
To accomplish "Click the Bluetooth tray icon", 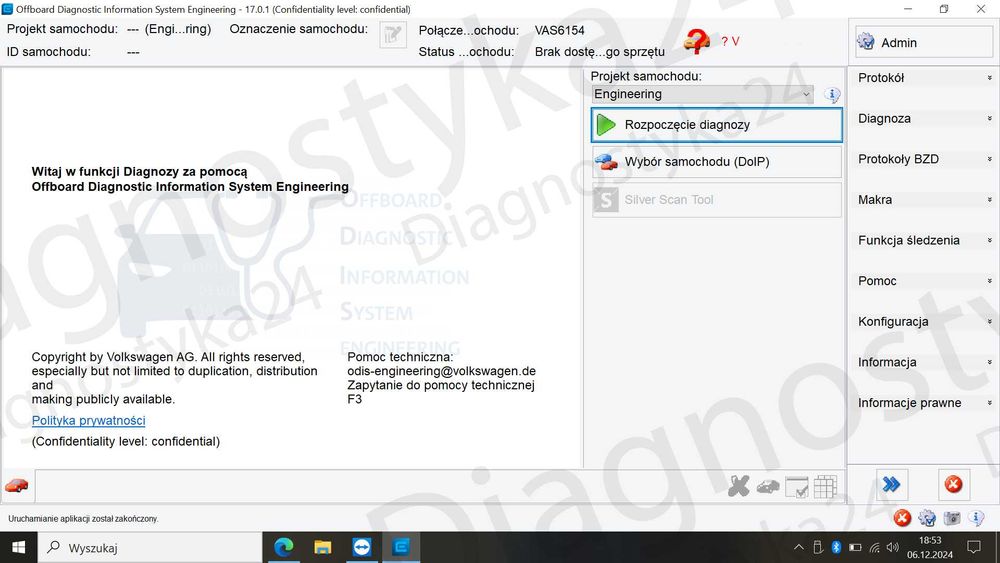I will (x=836, y=547).
